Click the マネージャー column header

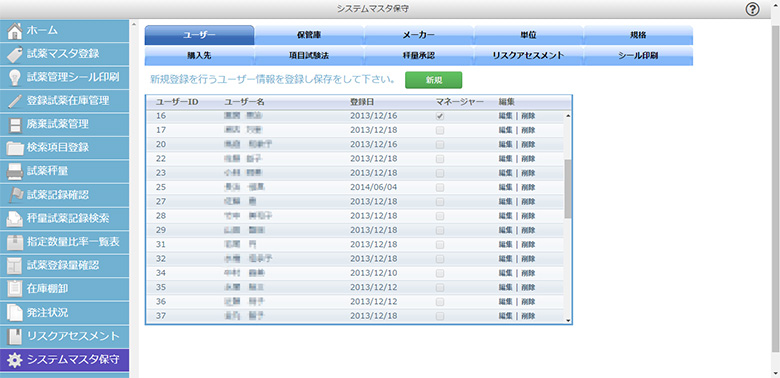point(460,102)
